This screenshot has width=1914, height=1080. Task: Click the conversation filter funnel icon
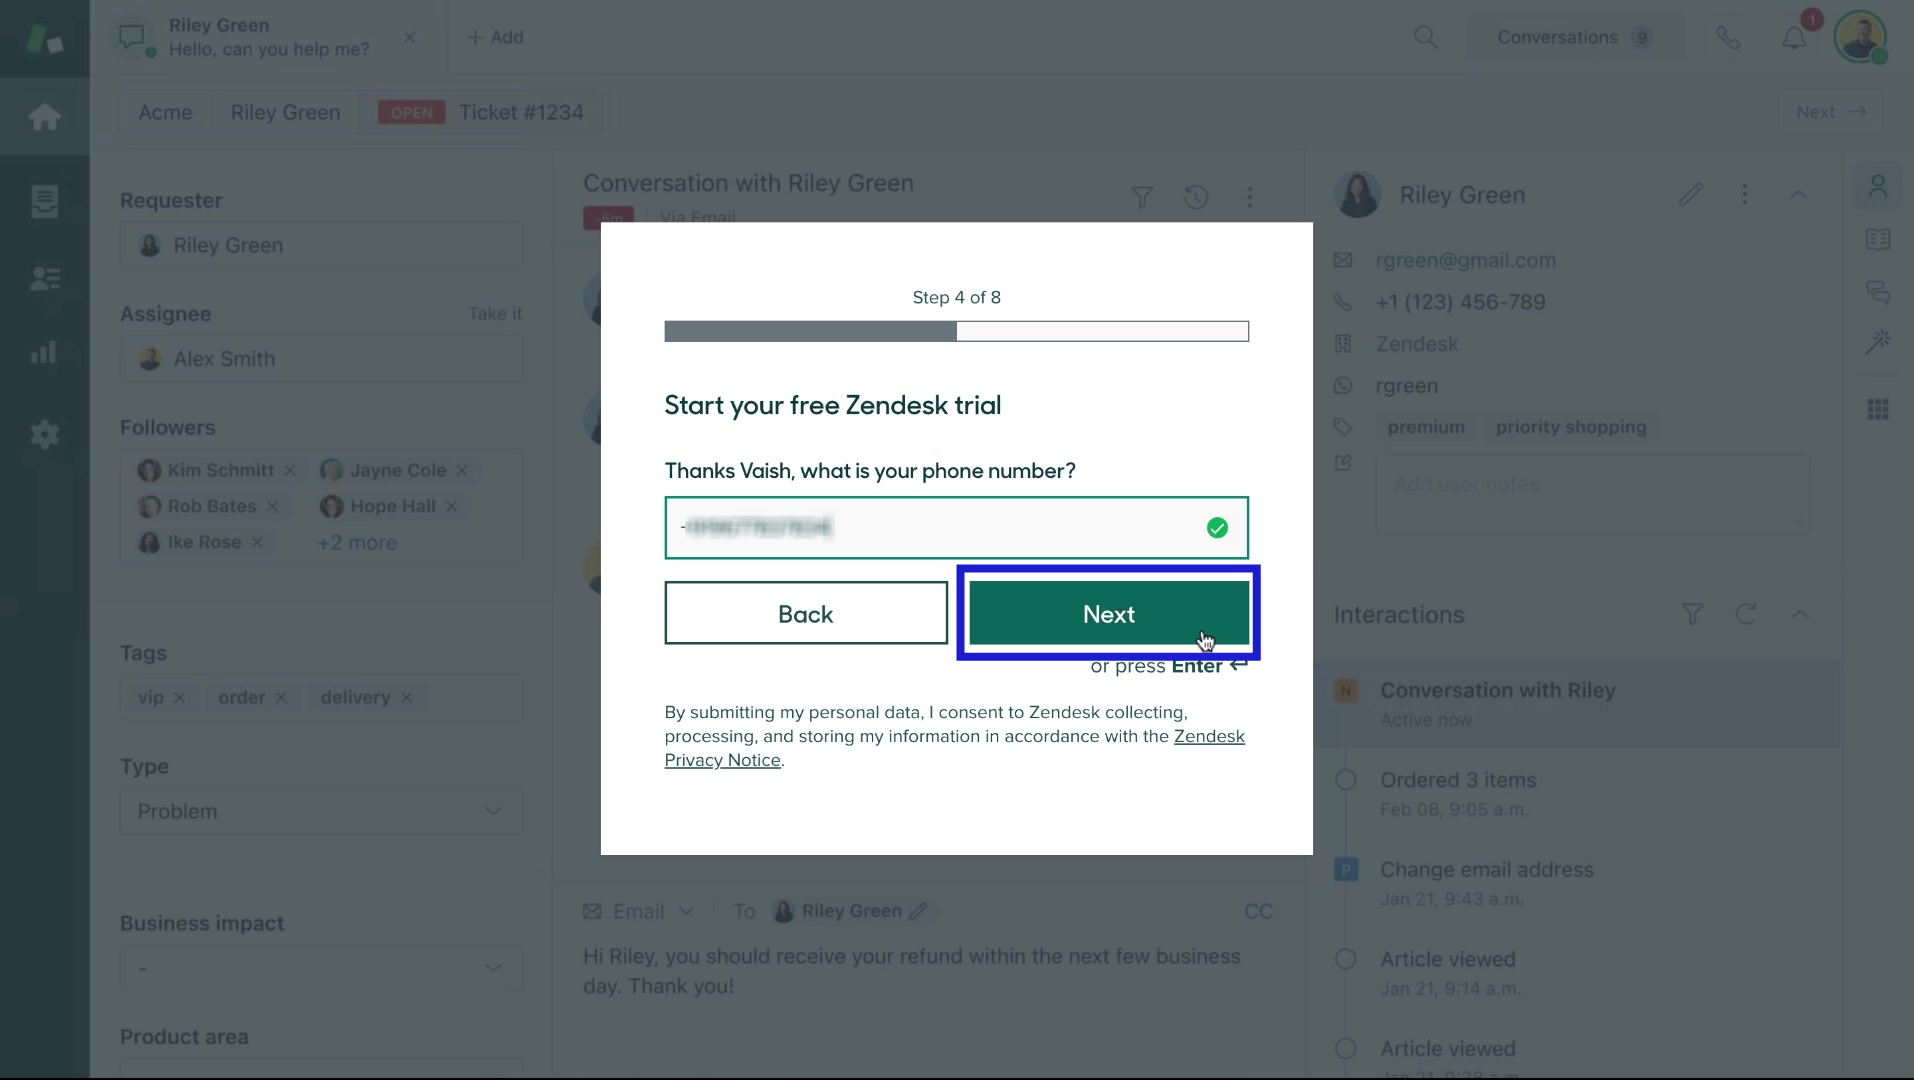click(x=1141, y=197)
